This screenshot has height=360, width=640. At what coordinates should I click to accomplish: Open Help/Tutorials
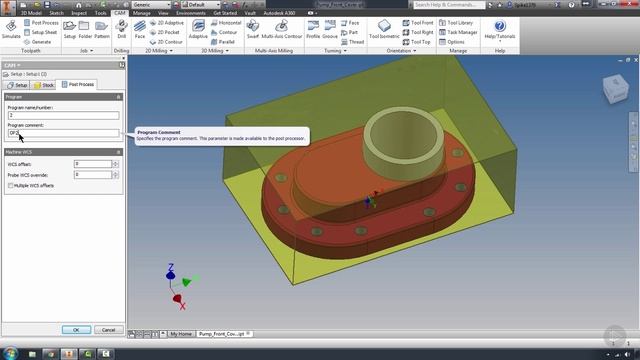point(500,30)
